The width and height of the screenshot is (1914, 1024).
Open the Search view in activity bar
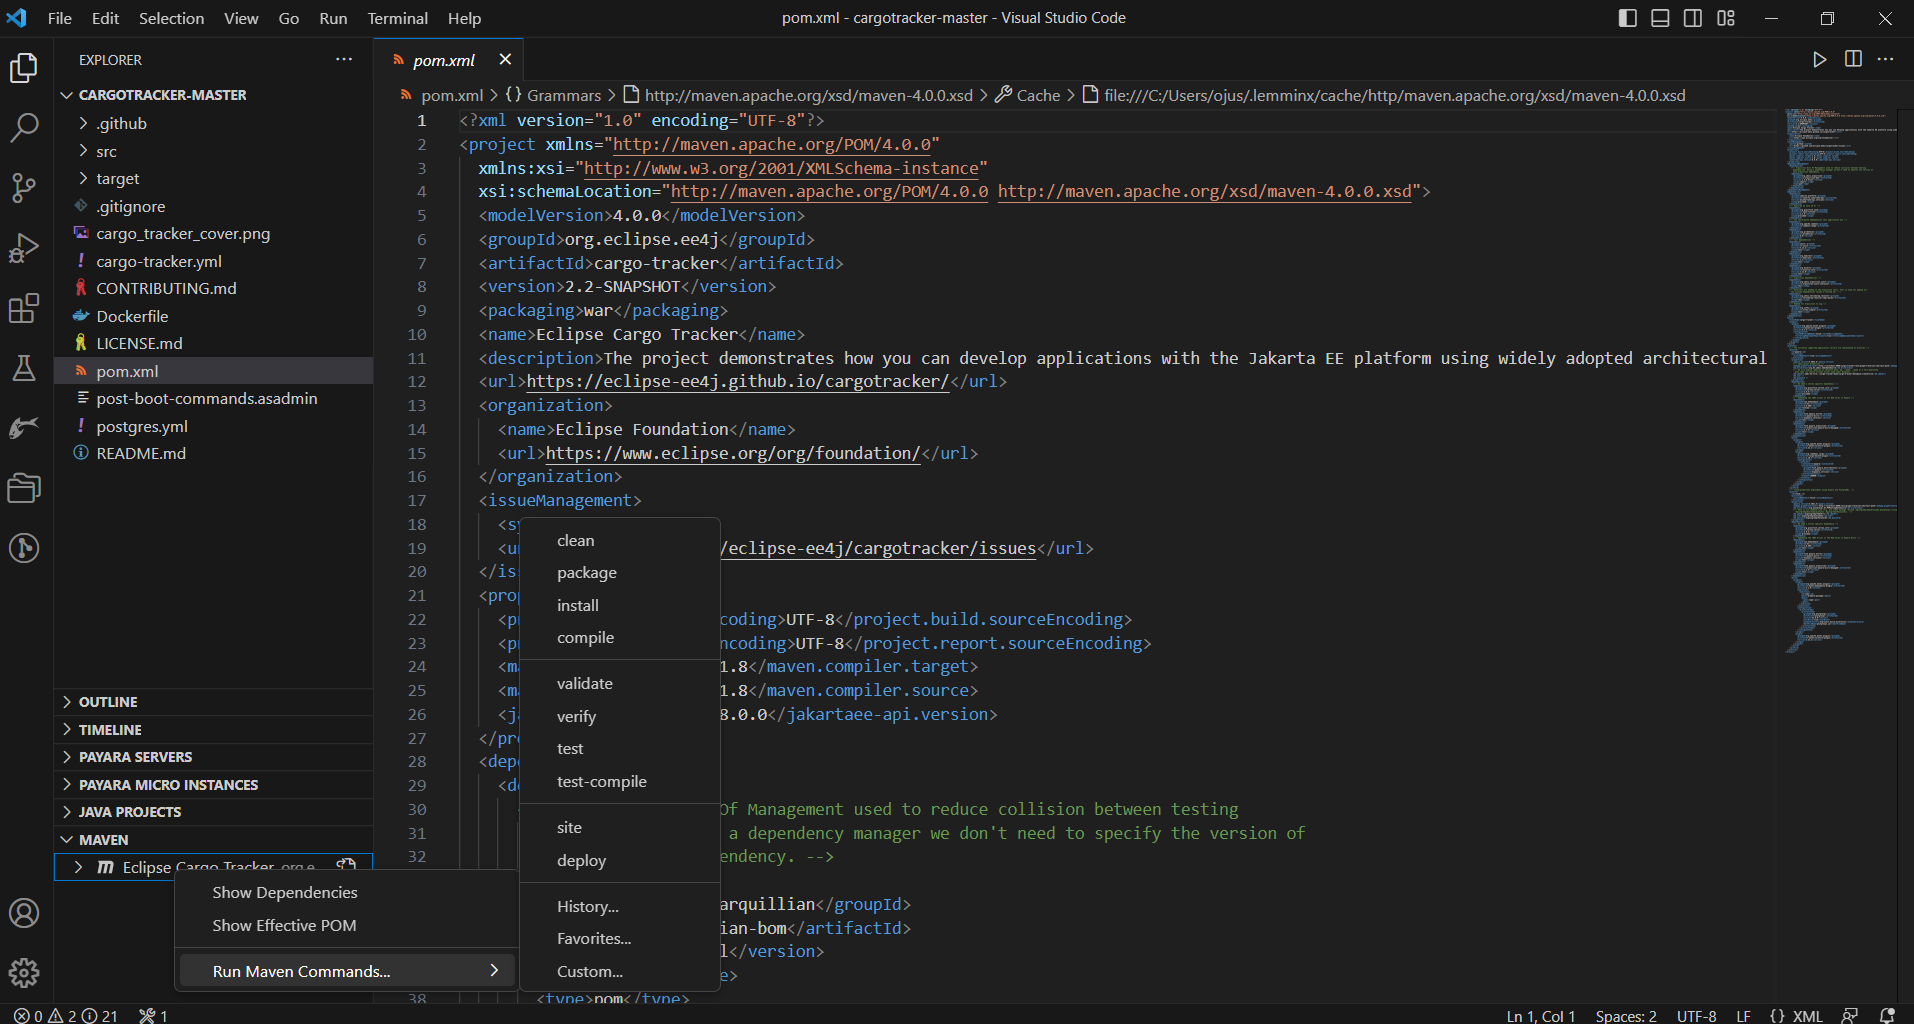click(24, 127)
